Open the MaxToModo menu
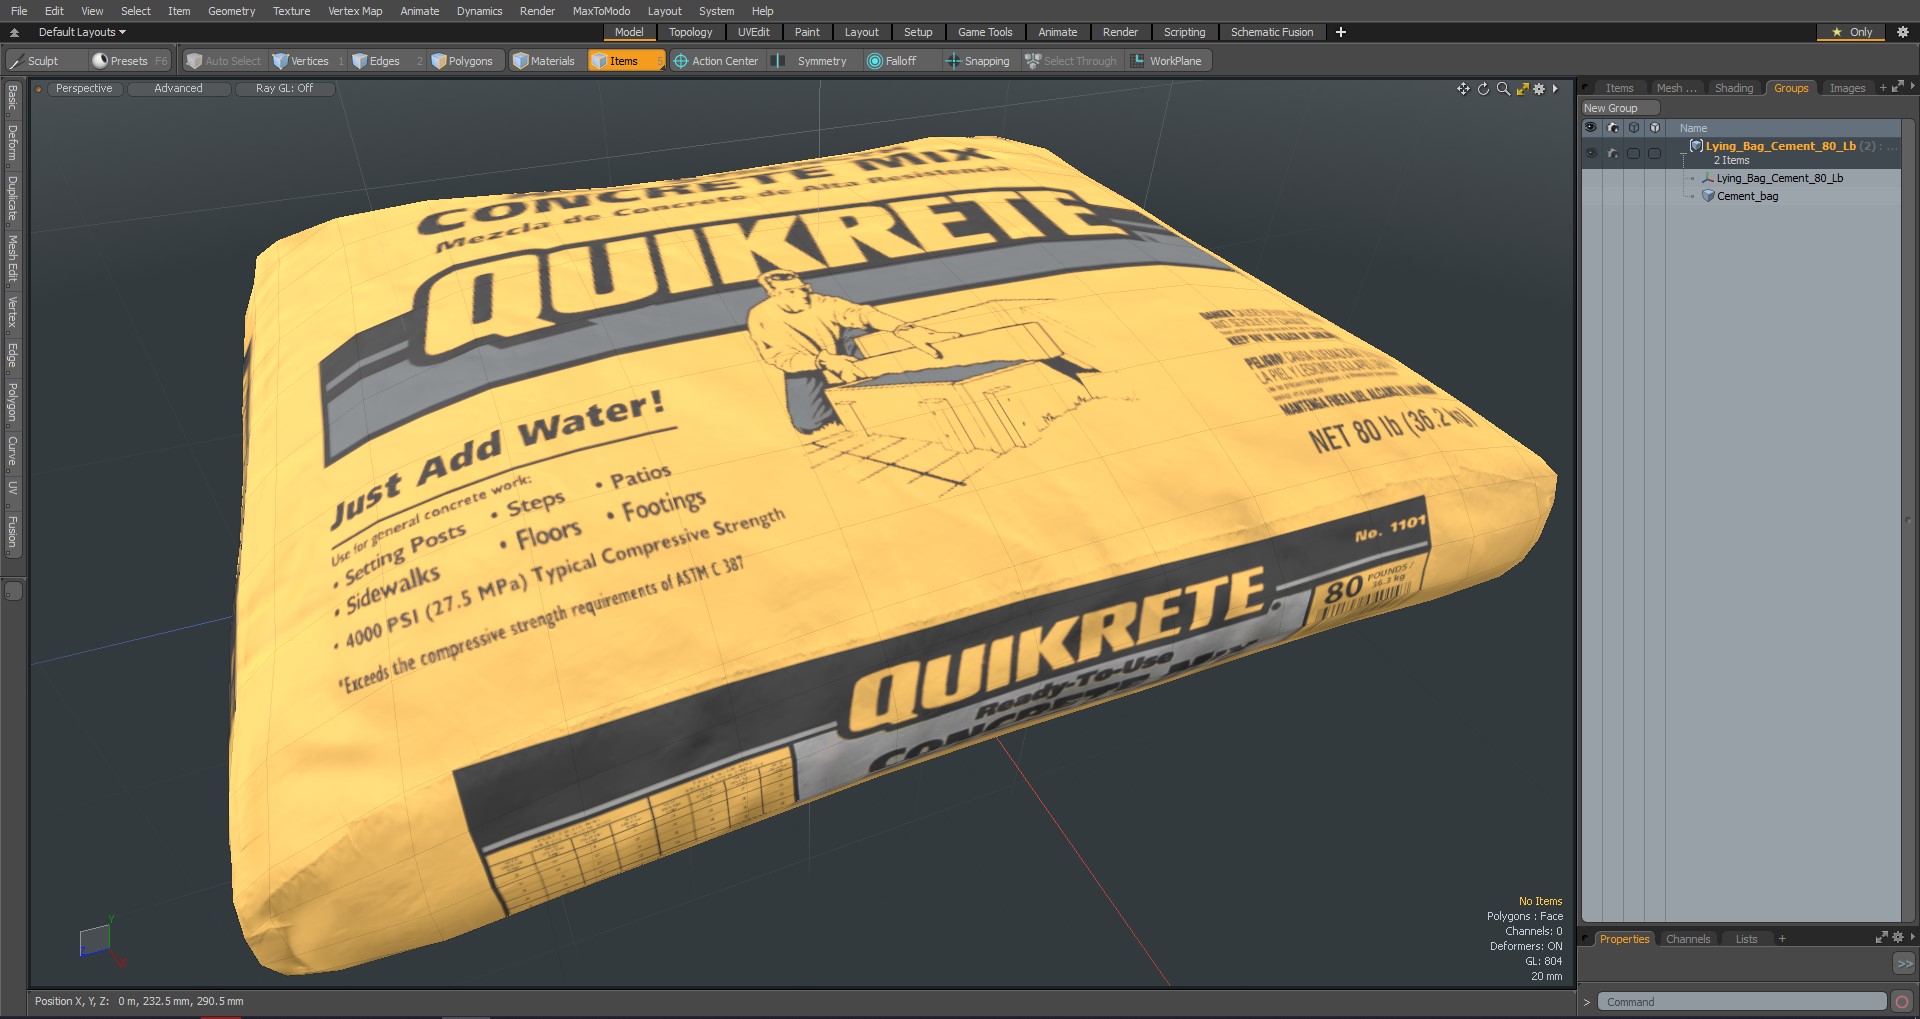The width and height of the screenshot is (1920, 1019). (x=601, y=11)
